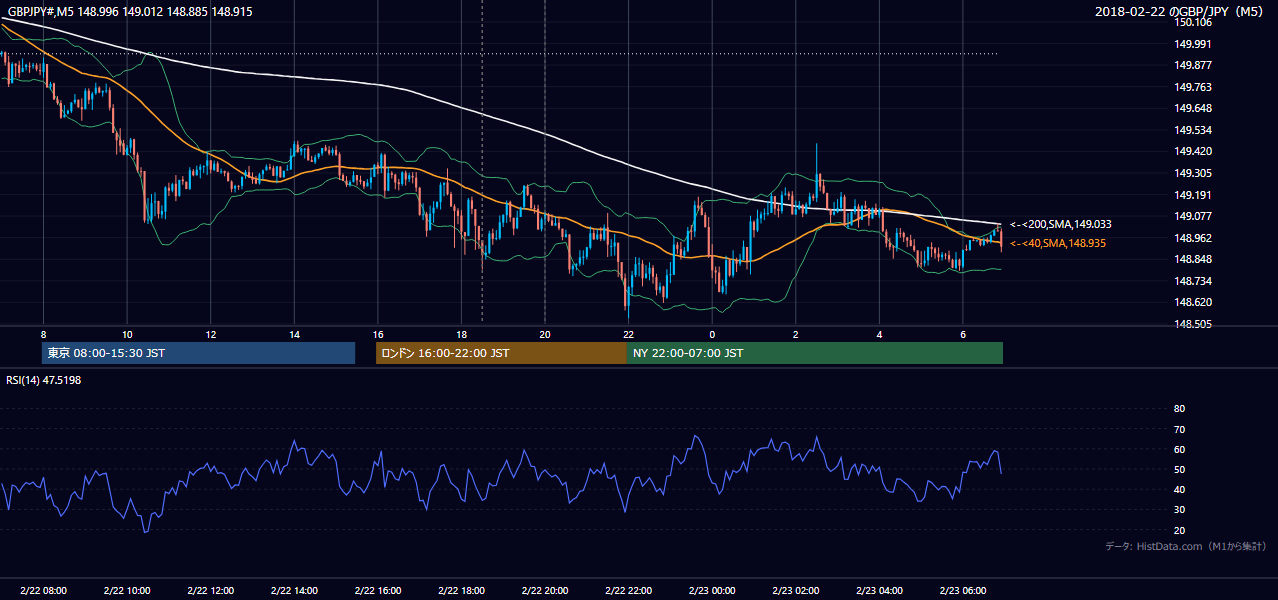Click price axis label 149.077
Viewport: 1278px width, 600px height.
(x=1194, y=216)
